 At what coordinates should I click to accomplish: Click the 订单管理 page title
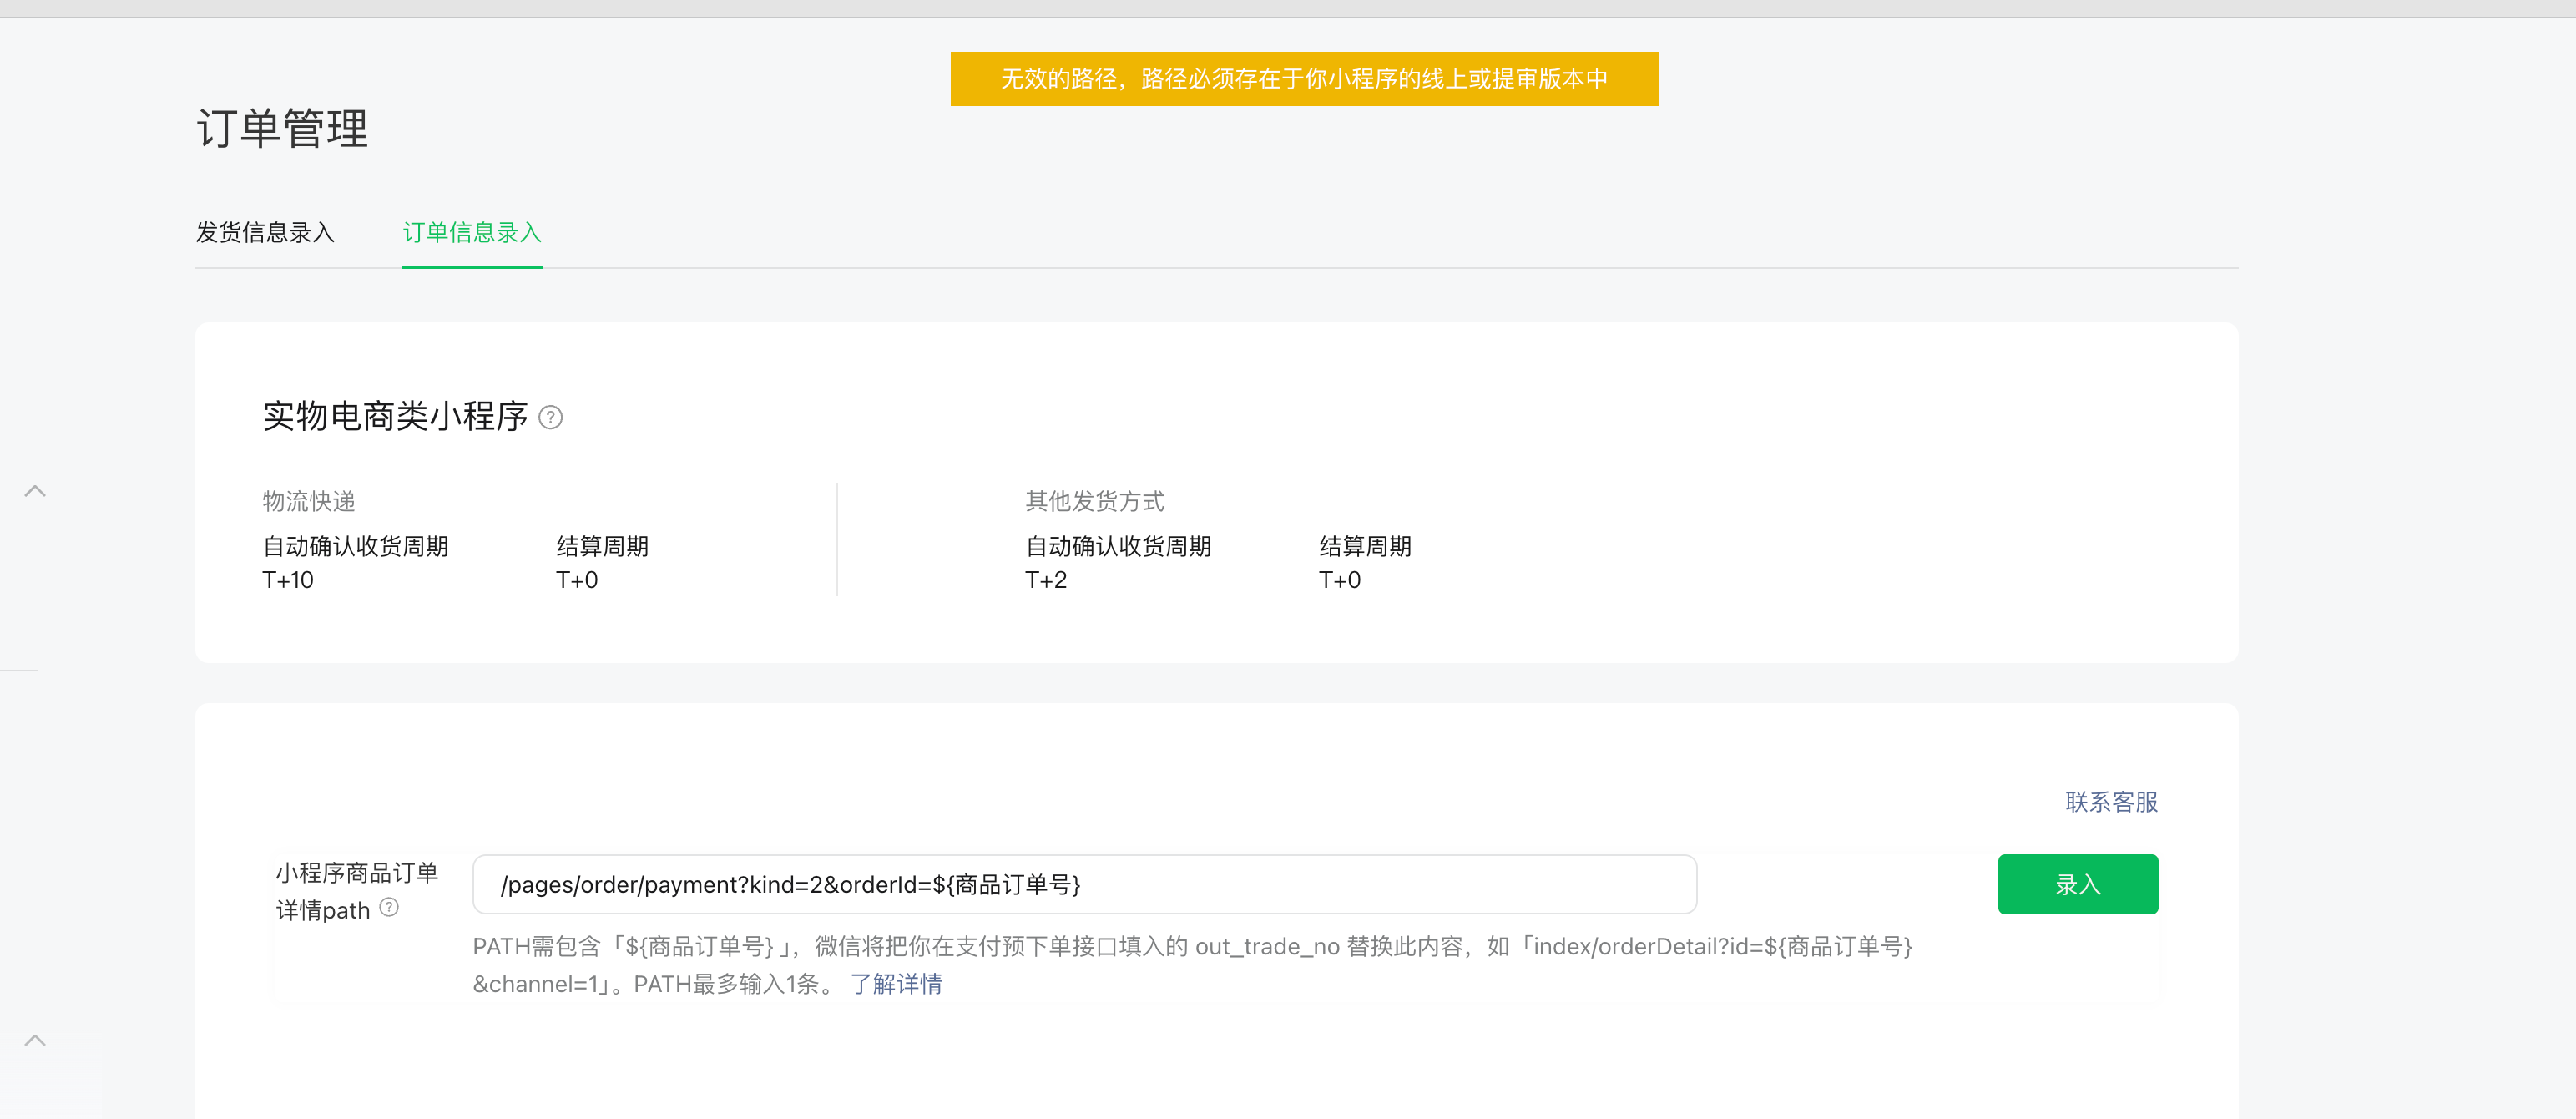click(282, 129)
